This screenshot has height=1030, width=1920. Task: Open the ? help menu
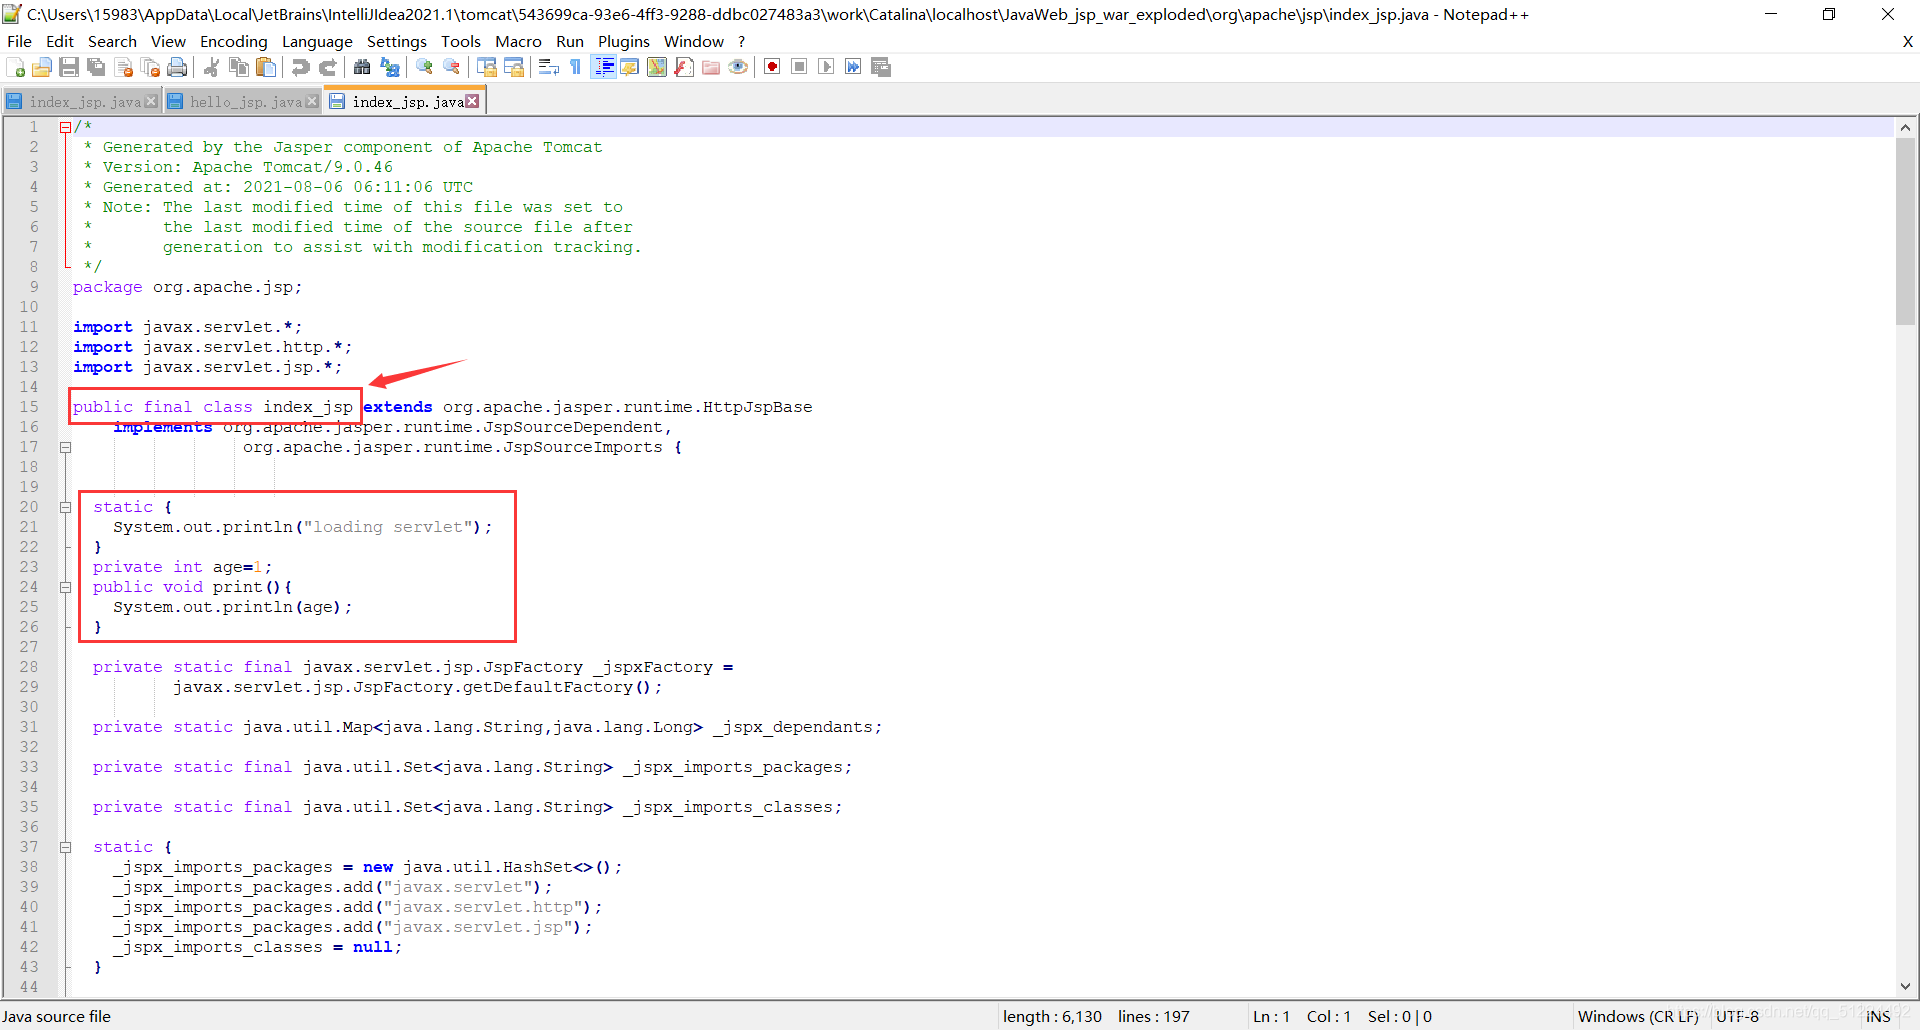(x=741, y=41)
